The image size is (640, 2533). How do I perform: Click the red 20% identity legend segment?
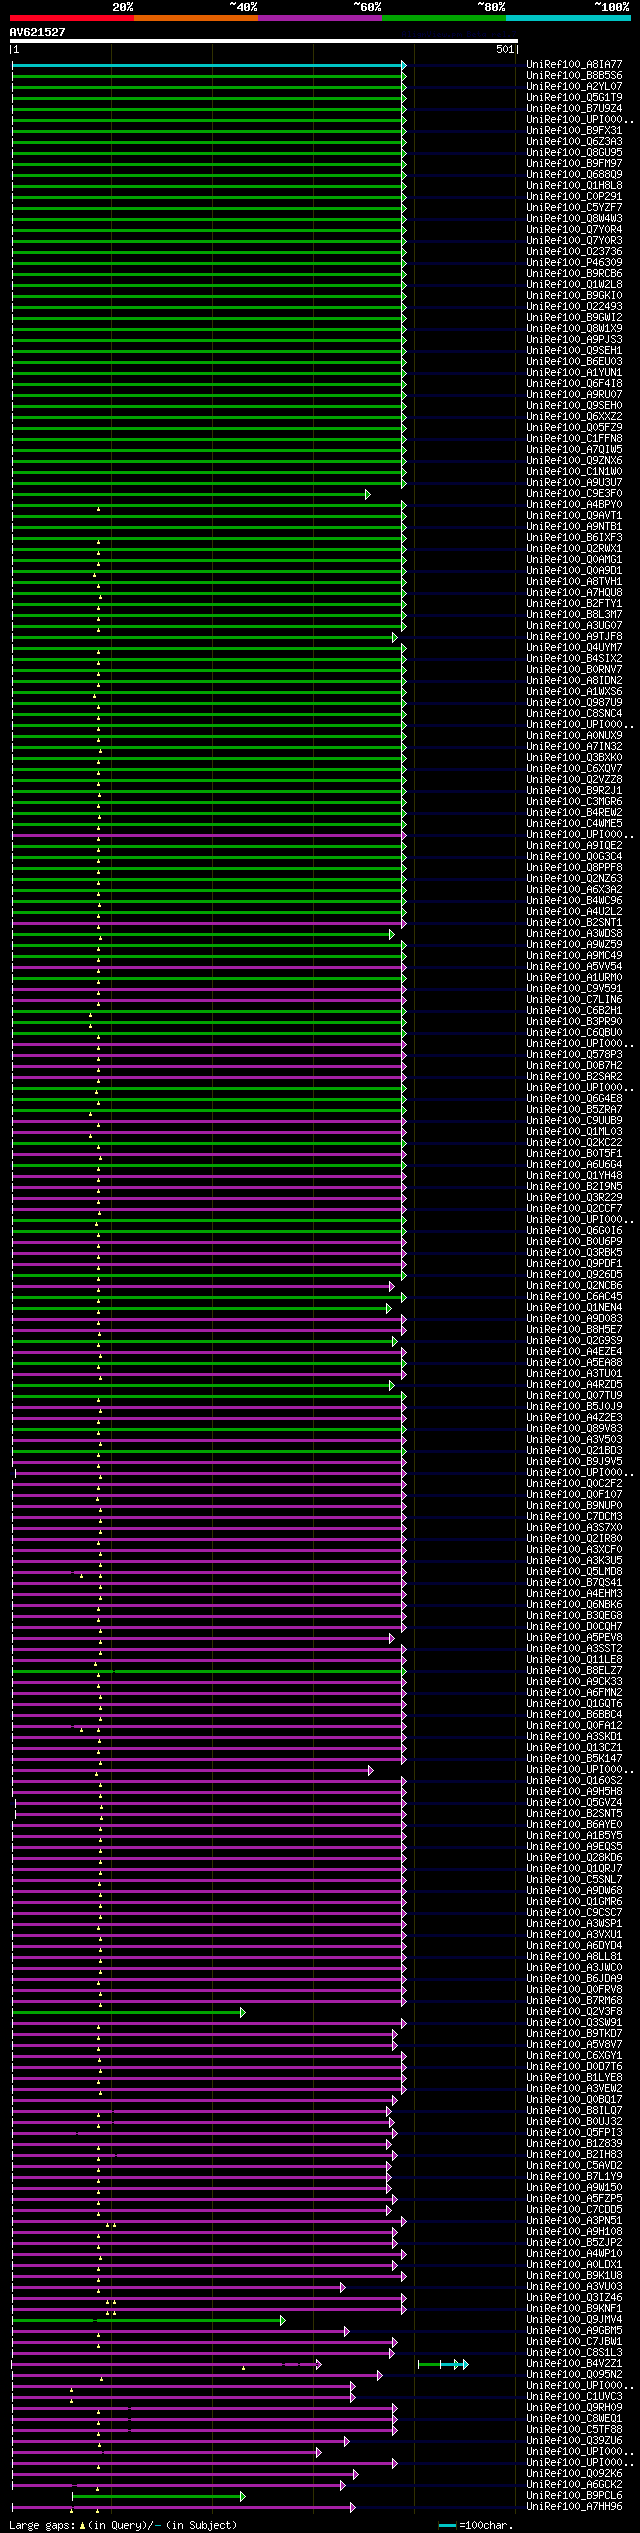click(72, 18)
